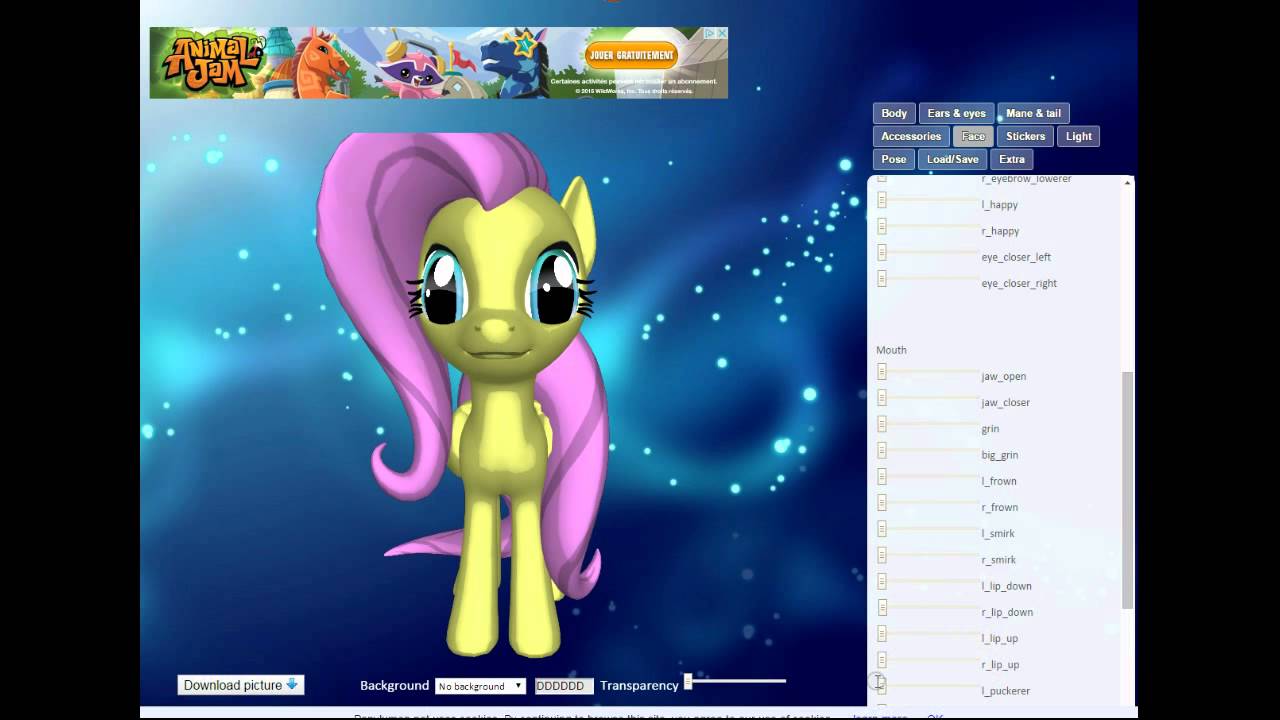This screenshot has width=1280, height=720.
Task: Switch to the Stickers tab
Action: coord(1025,136)
